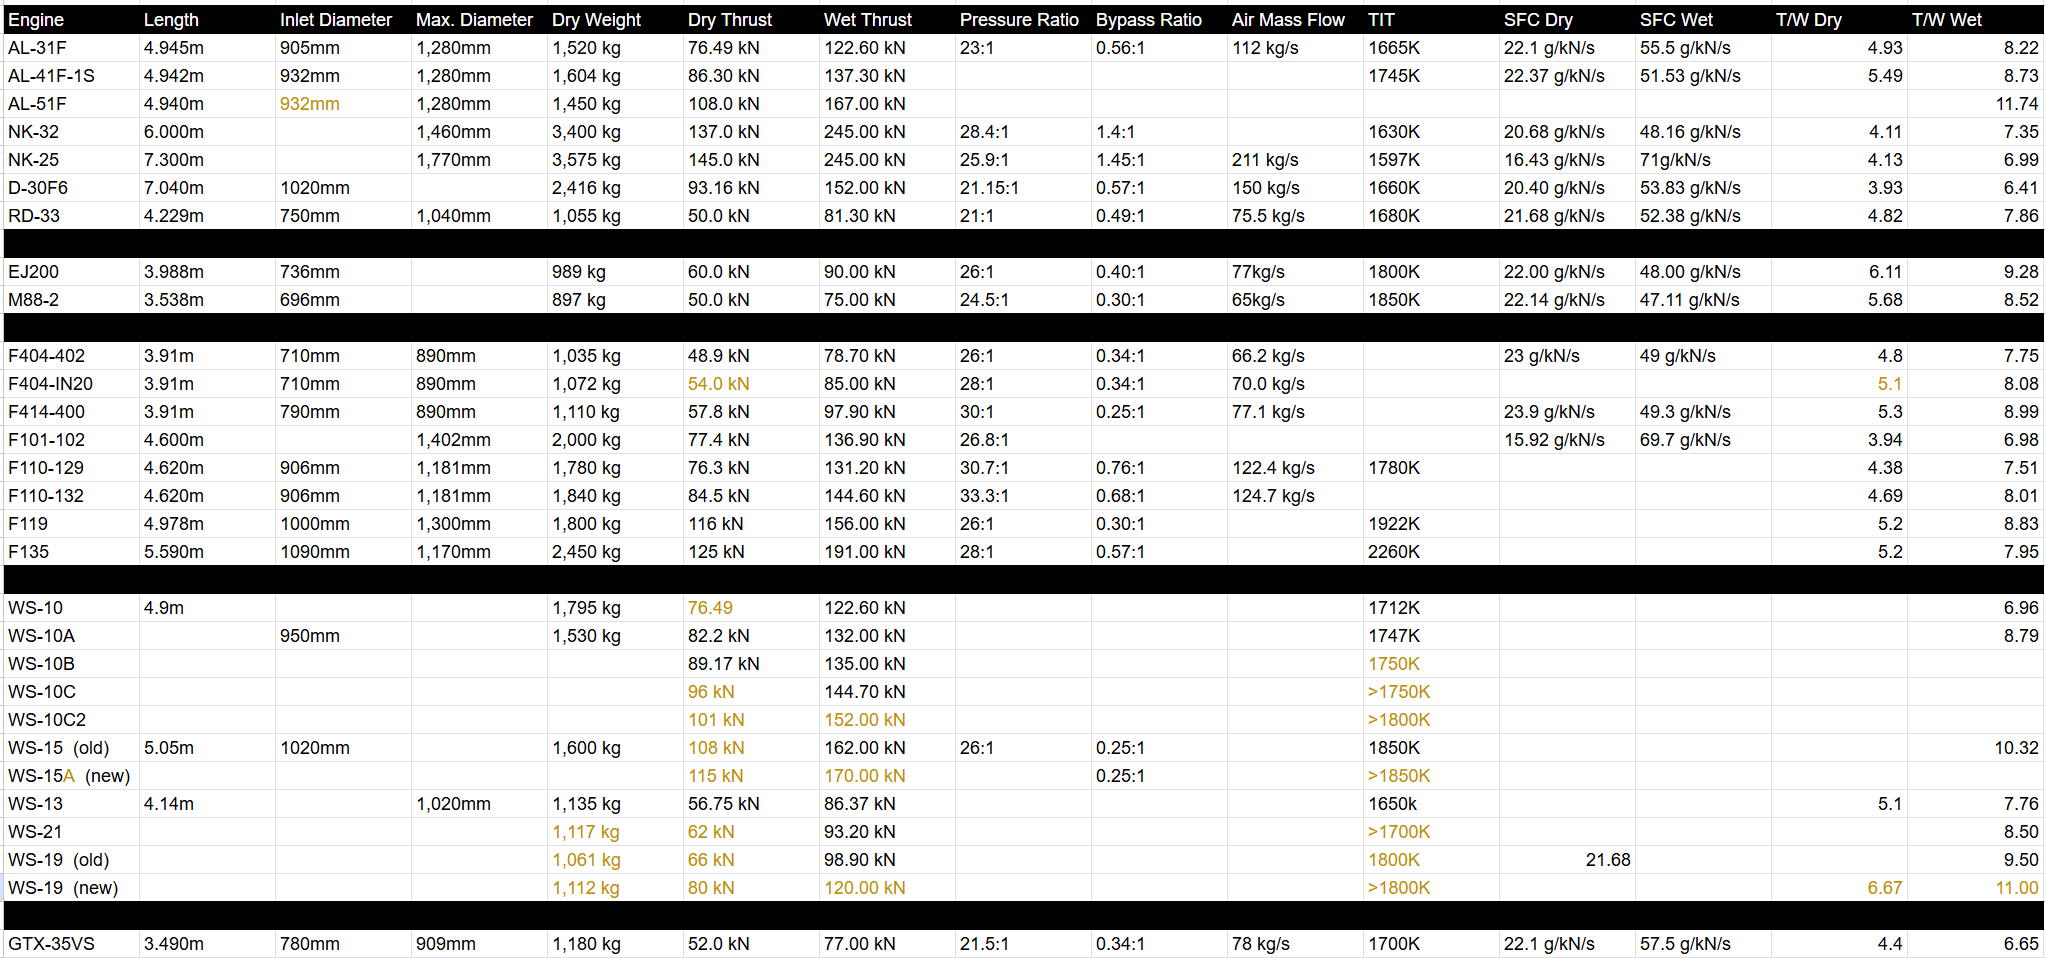Viewport: 2046px width, 958px height.
Task: Select the F135 TIT value 2260K
Action: (1393, 552)
